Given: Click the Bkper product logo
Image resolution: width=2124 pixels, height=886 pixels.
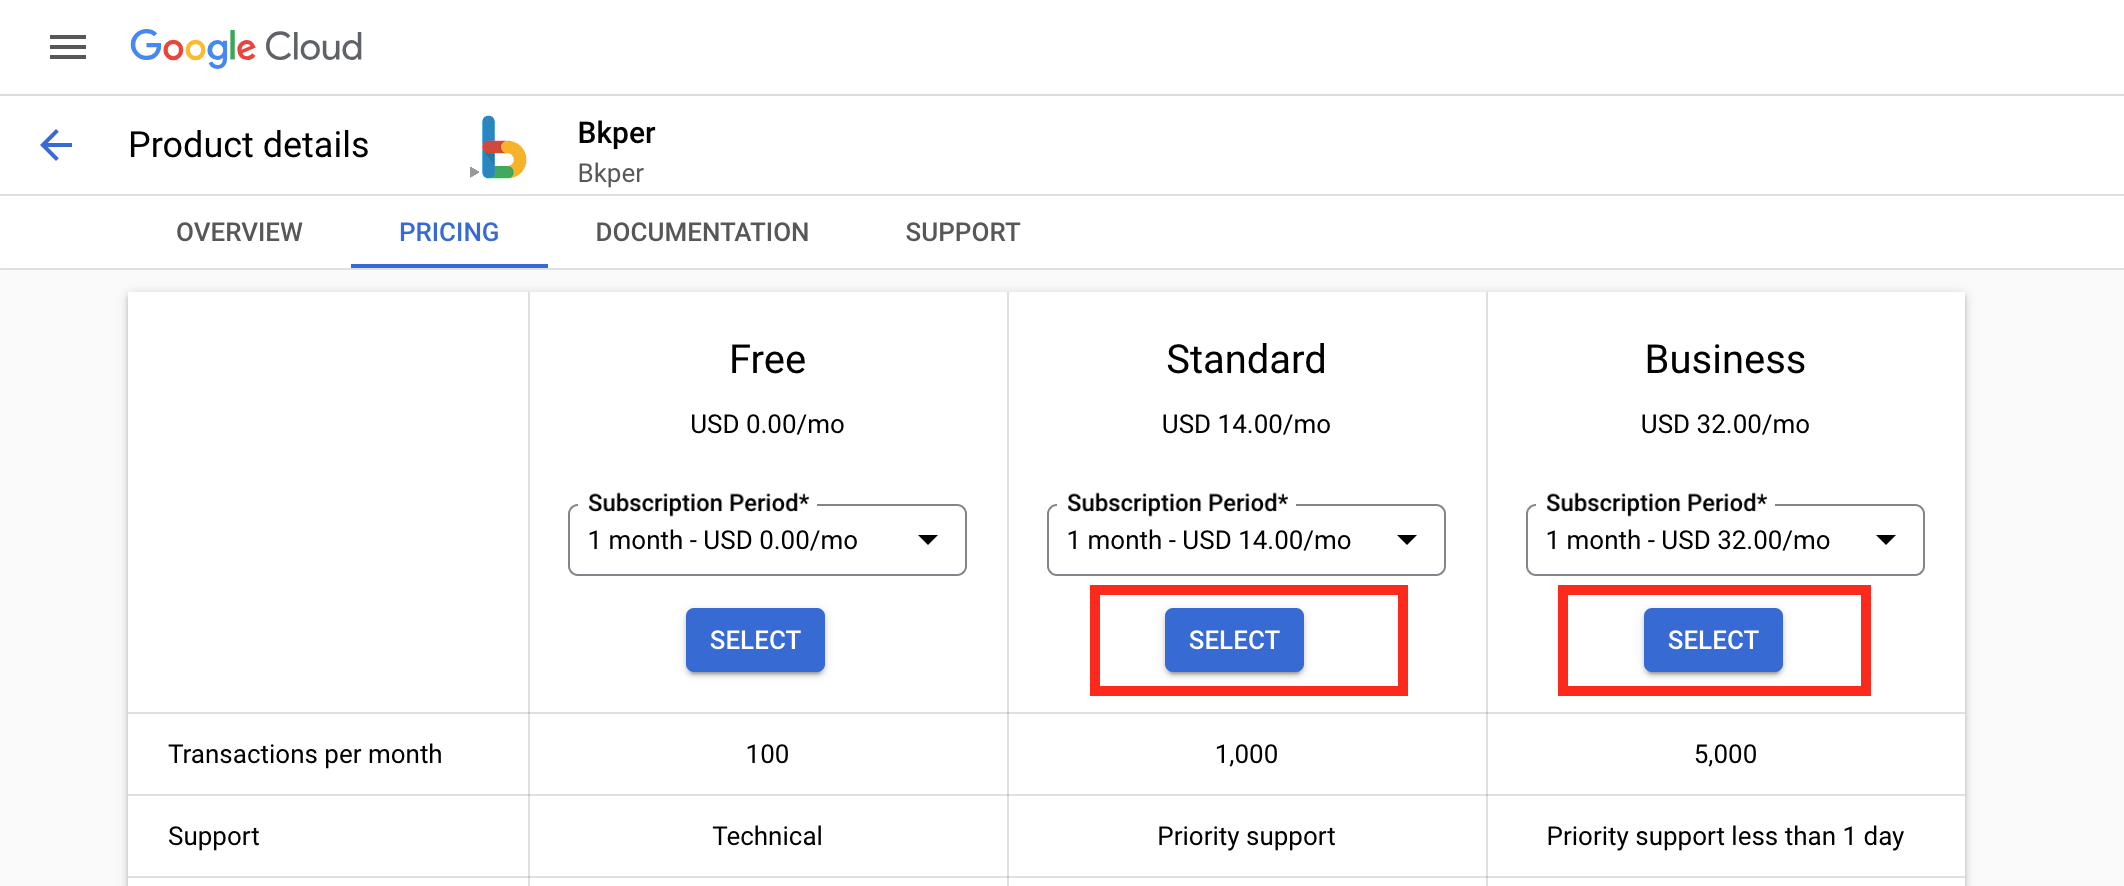Looking at the screenshot, I should tap(503, 147).
